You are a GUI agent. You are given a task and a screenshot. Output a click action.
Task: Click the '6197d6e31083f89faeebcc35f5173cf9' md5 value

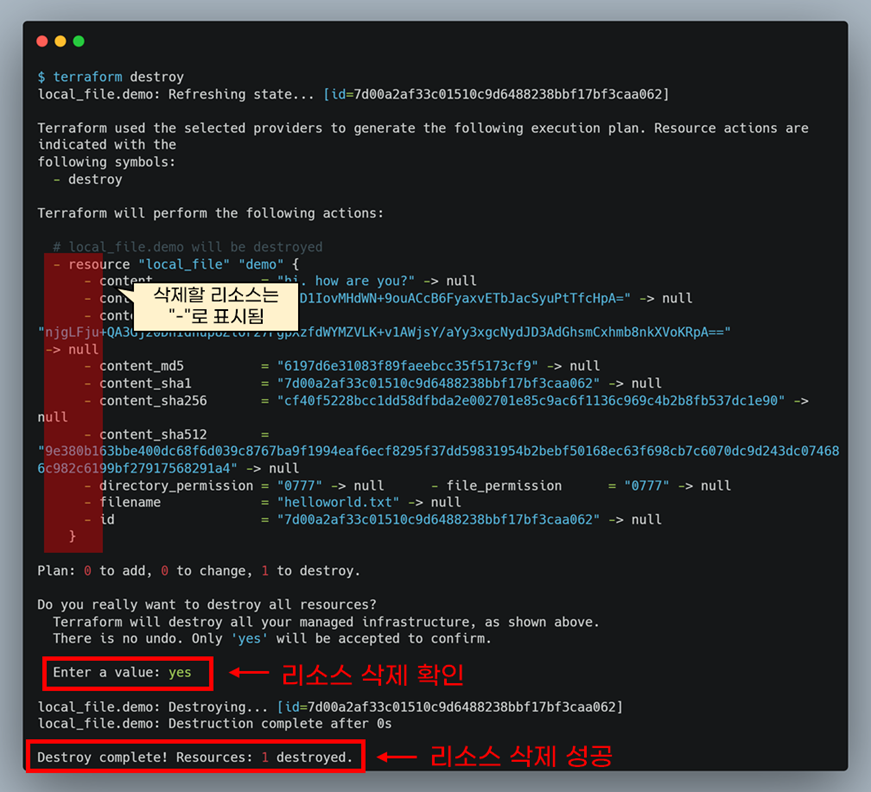pos(408,366)
